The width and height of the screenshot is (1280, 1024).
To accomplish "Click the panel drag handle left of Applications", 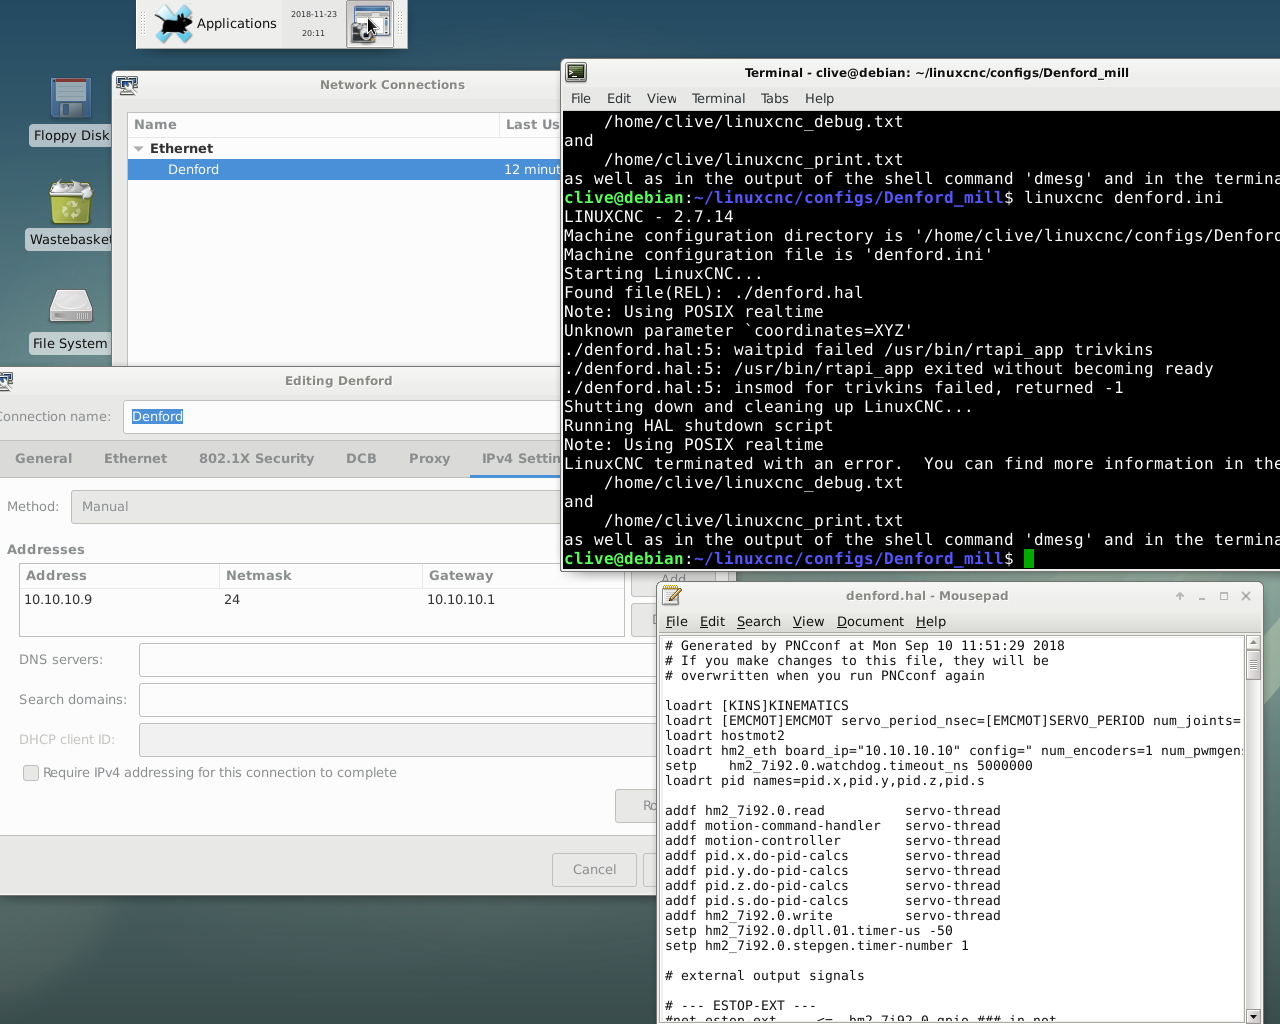I will (x=143, y=24).
